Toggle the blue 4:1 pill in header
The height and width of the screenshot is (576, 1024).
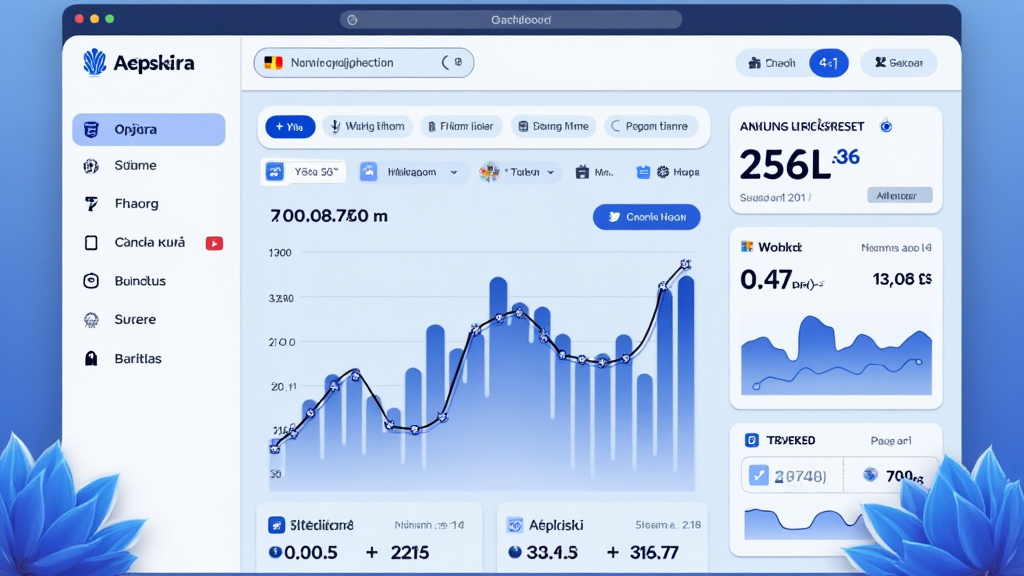pos(828,63)
